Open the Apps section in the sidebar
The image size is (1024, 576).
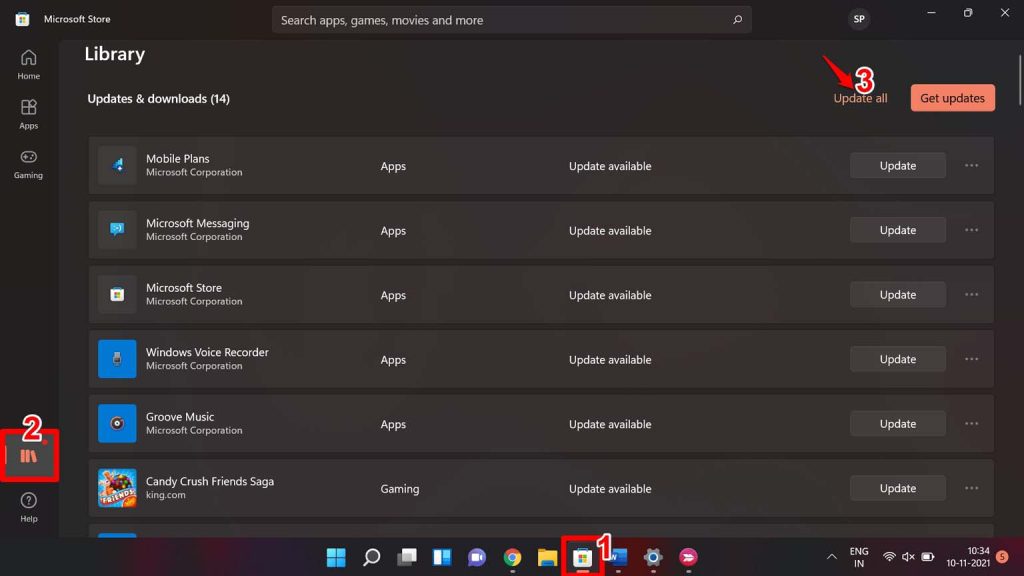(x=28, y=113)
